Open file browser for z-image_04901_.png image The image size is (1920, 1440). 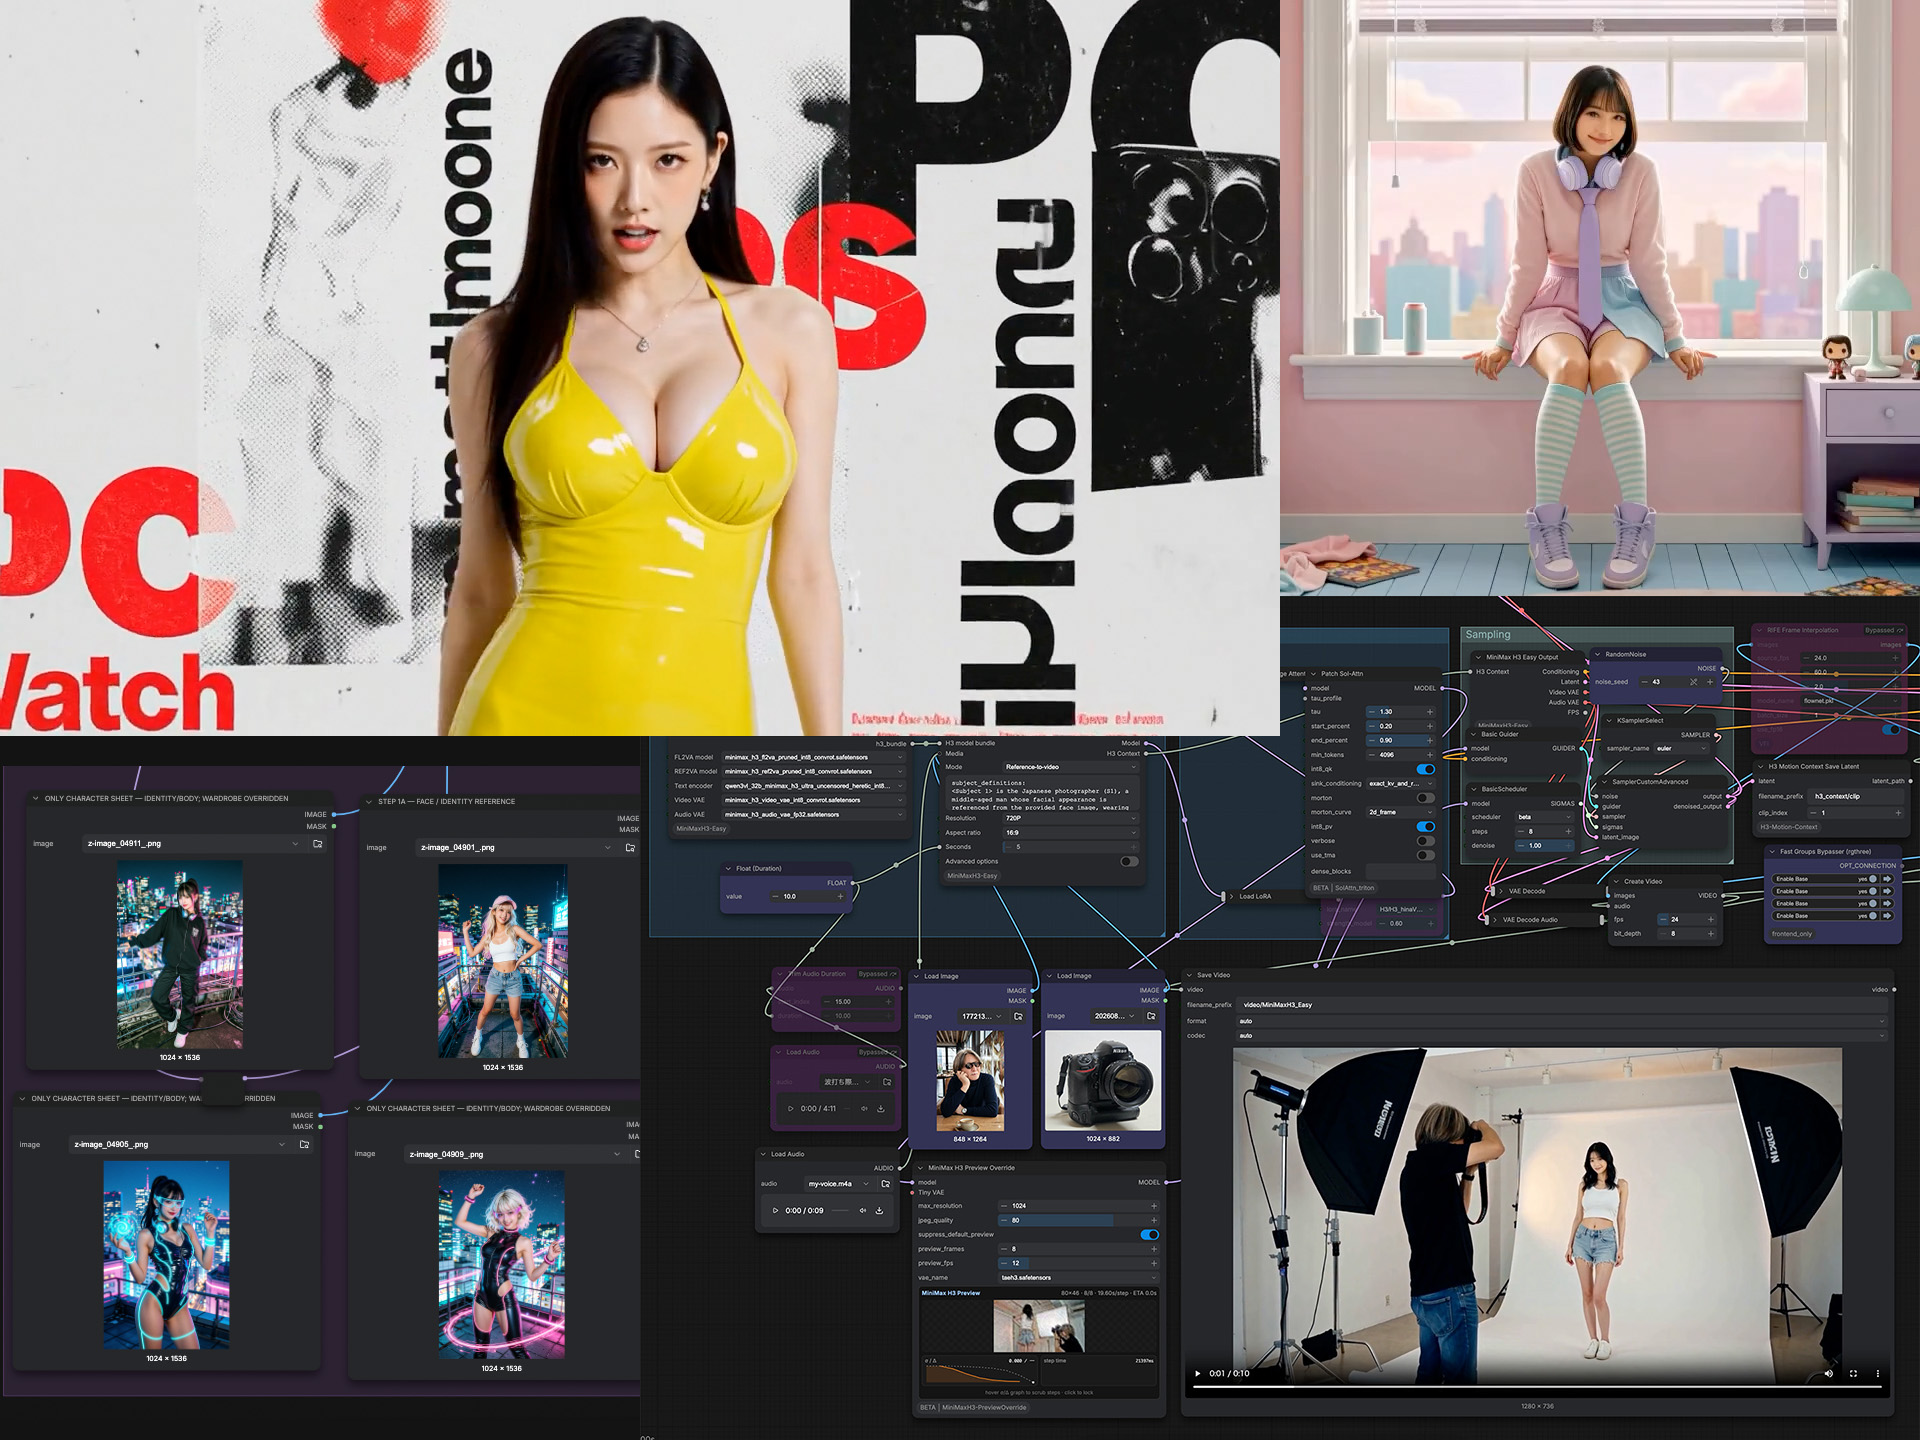pos(630,848)
